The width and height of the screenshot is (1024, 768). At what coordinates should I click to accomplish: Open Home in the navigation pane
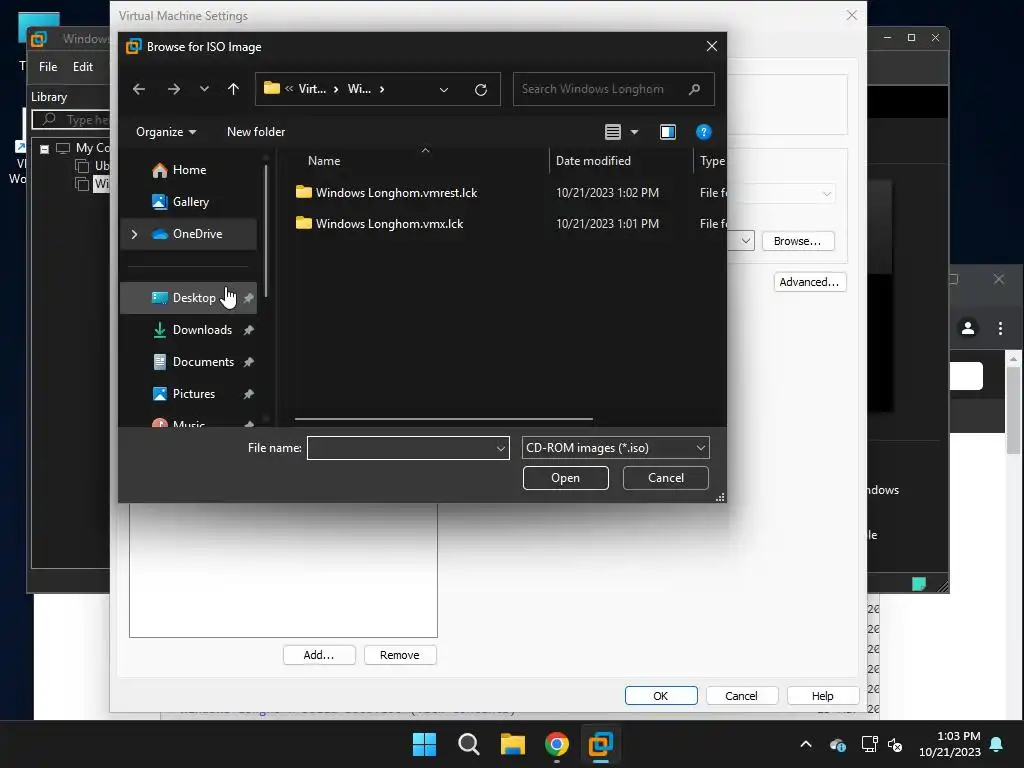click(189, 170)
